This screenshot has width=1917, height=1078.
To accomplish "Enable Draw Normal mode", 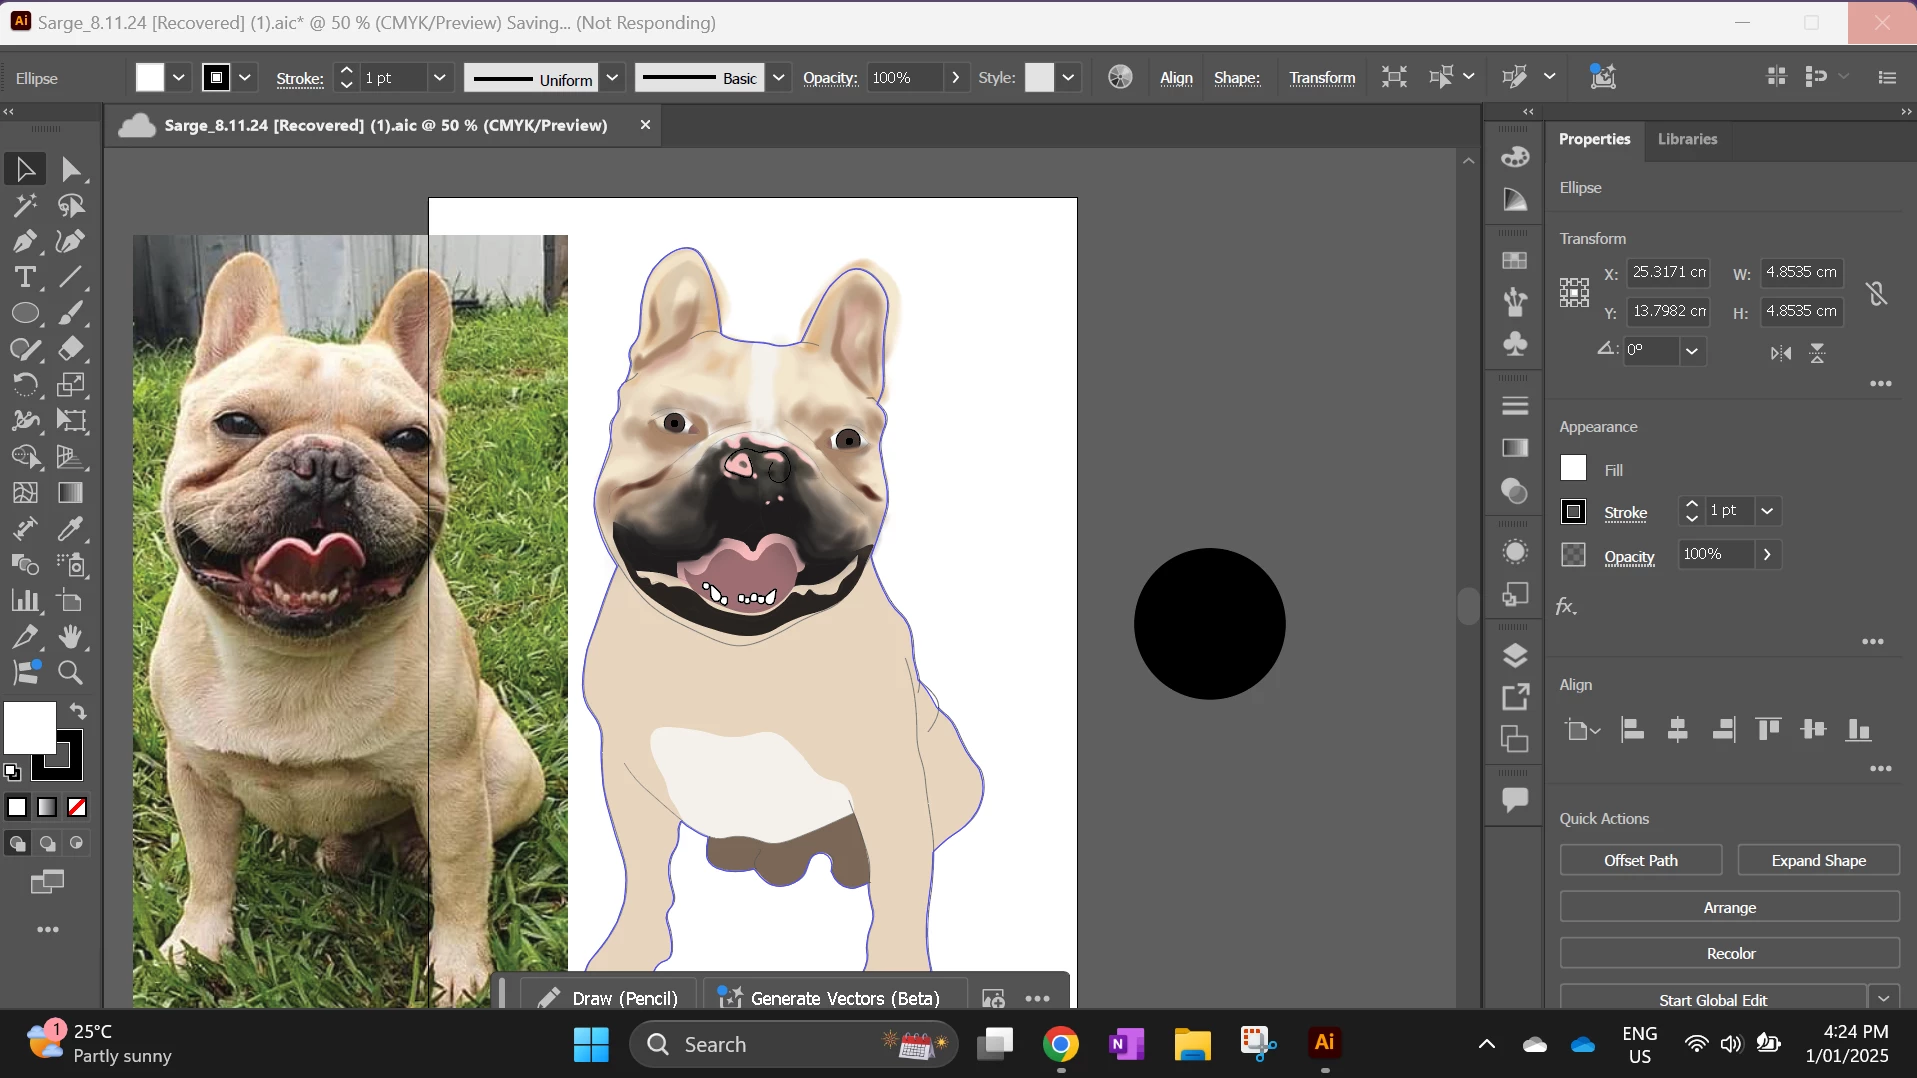I will pyautogui.click(x=17, y=844).
